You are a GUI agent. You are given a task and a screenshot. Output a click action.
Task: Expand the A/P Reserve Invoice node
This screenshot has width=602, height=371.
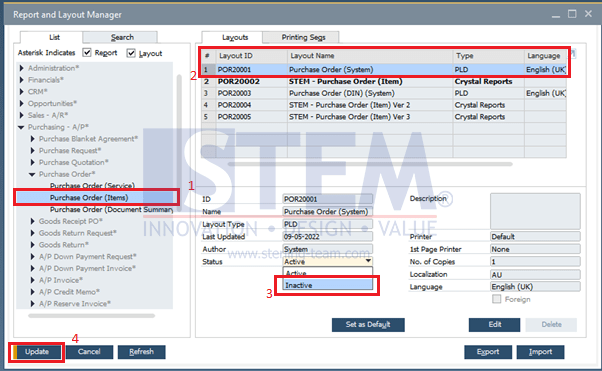pos(33,304)
